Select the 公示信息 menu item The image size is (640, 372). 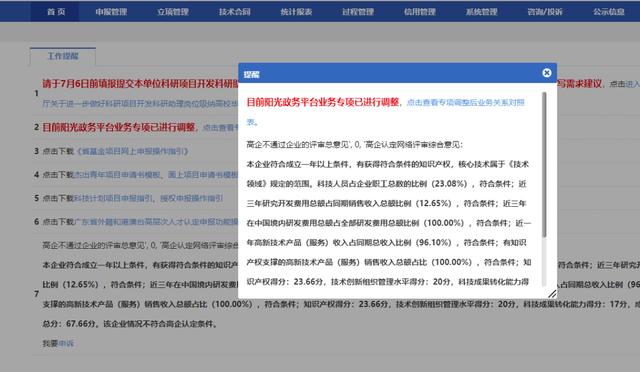click(609, 12)
